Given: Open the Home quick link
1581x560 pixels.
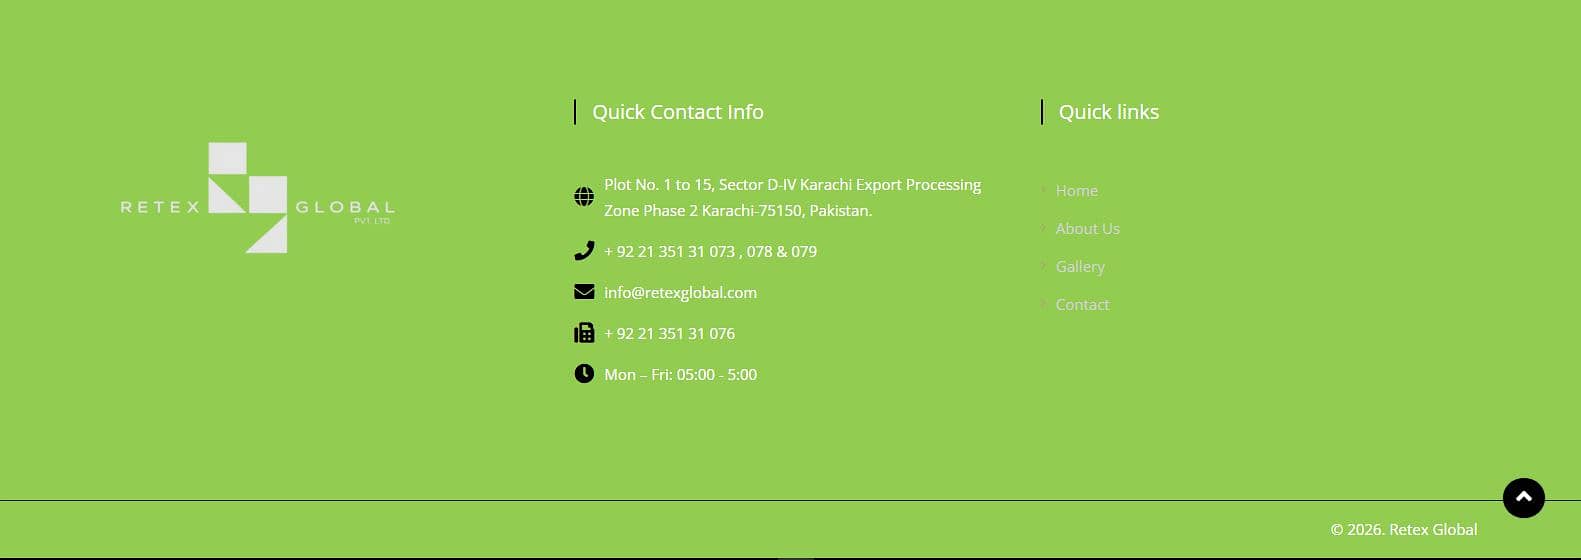Looking at the screenshot, I should click(x=1076, y=190).
